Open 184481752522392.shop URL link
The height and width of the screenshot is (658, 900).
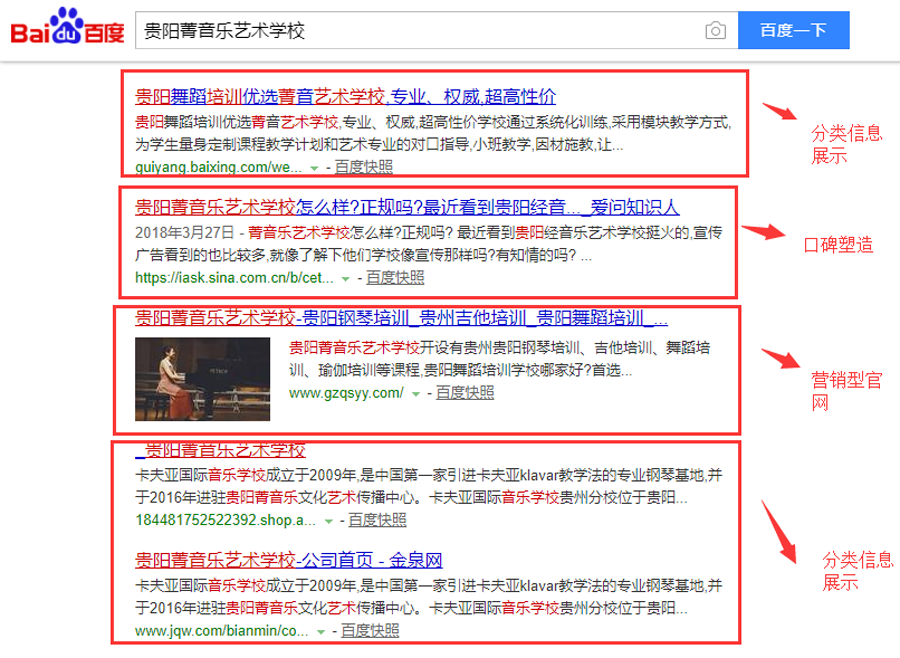[225, 520]
